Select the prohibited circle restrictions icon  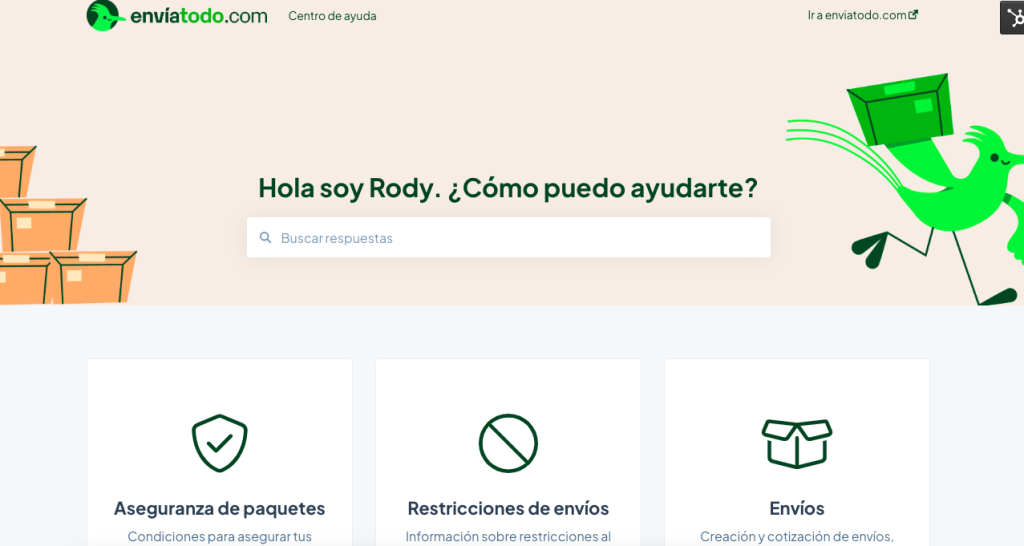[x=508, y=443]
